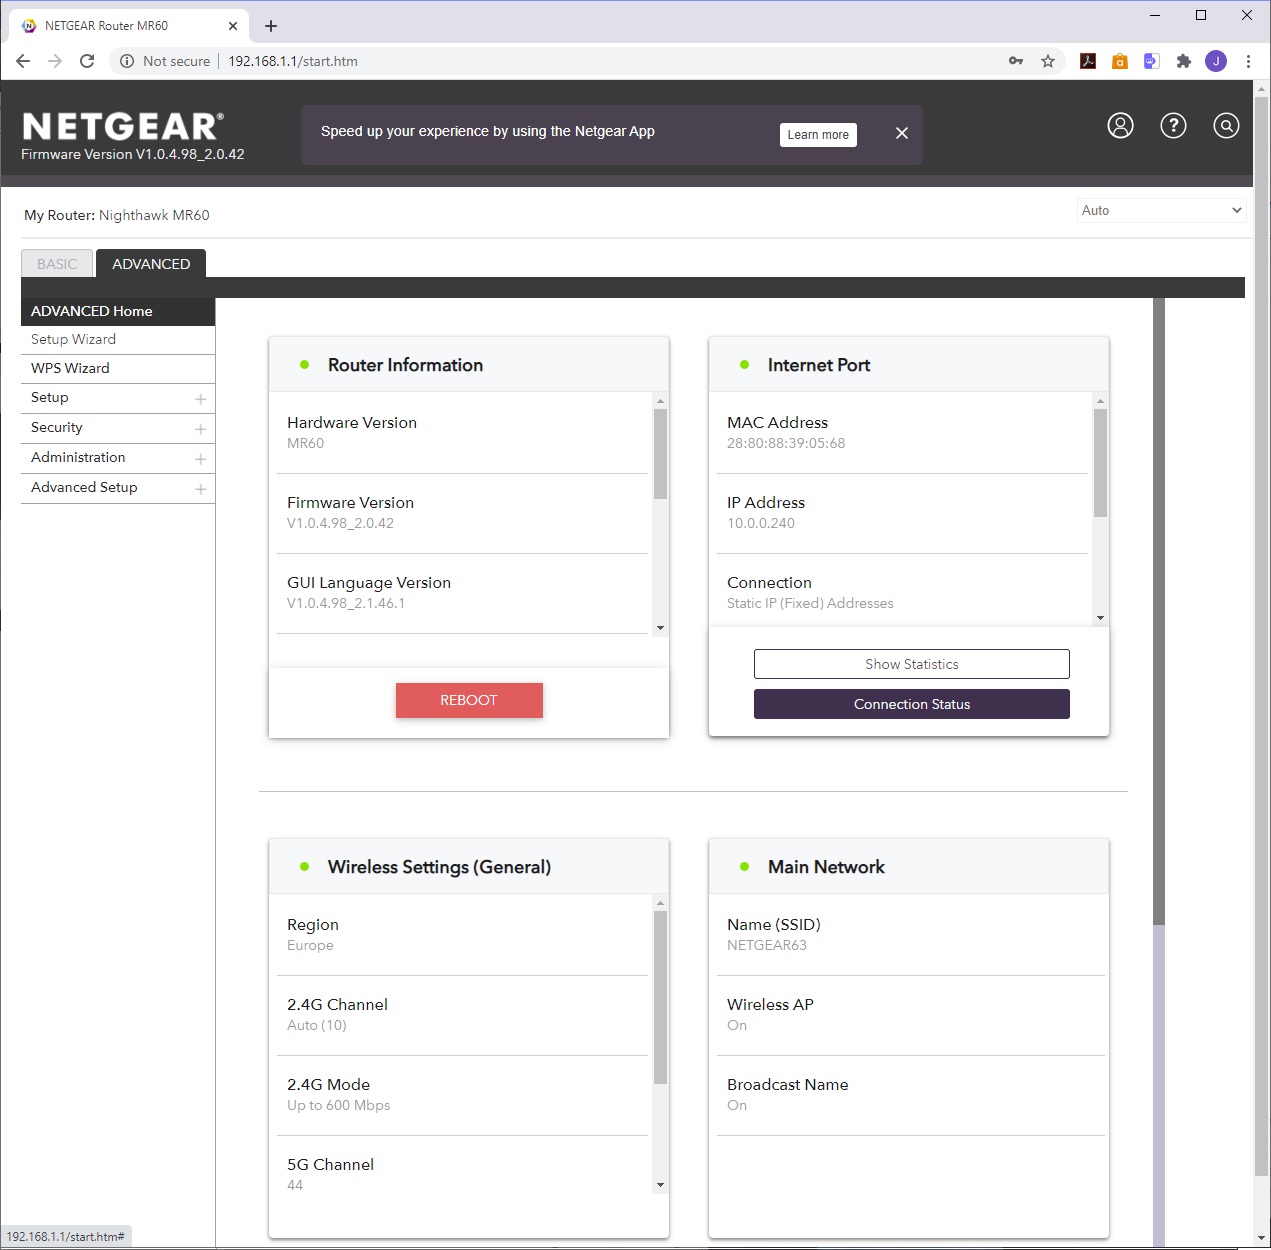This screenshot has height=1250, width=1271.
Task: Close the NETGEAR Router MR60 tab
Action: coord(233,26)
